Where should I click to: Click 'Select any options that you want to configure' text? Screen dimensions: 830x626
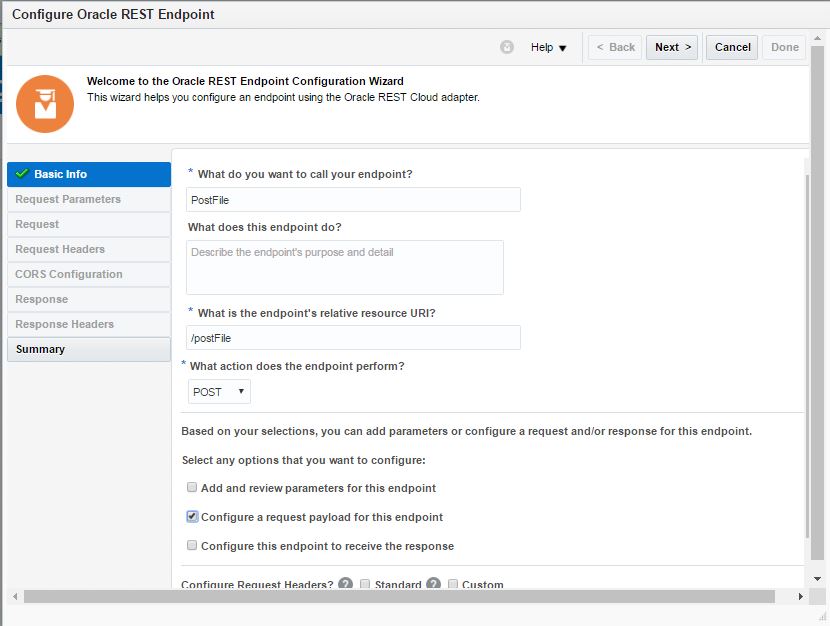click(x=304, y=460)
